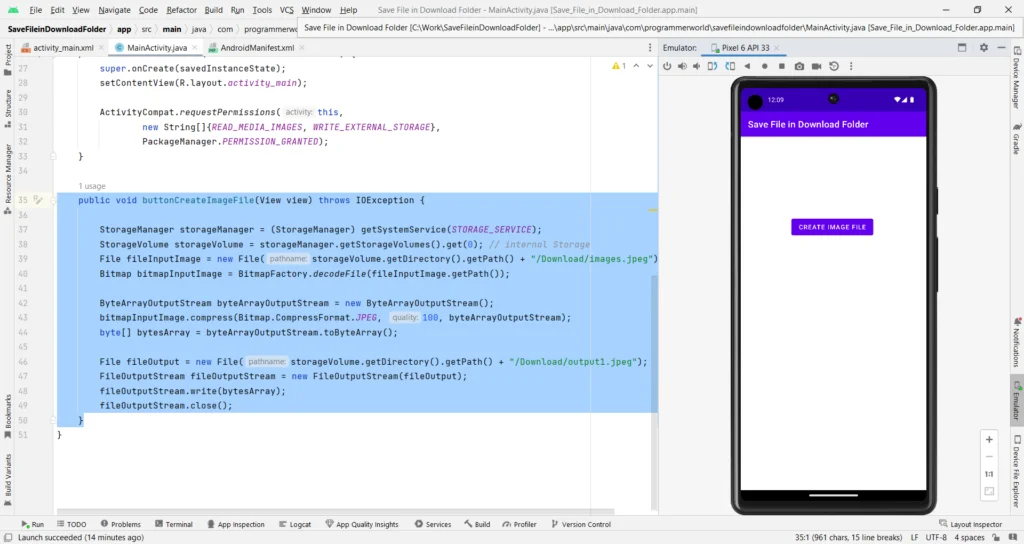
Task: Rotate emulator right
Action: click(x=730, y=66)
